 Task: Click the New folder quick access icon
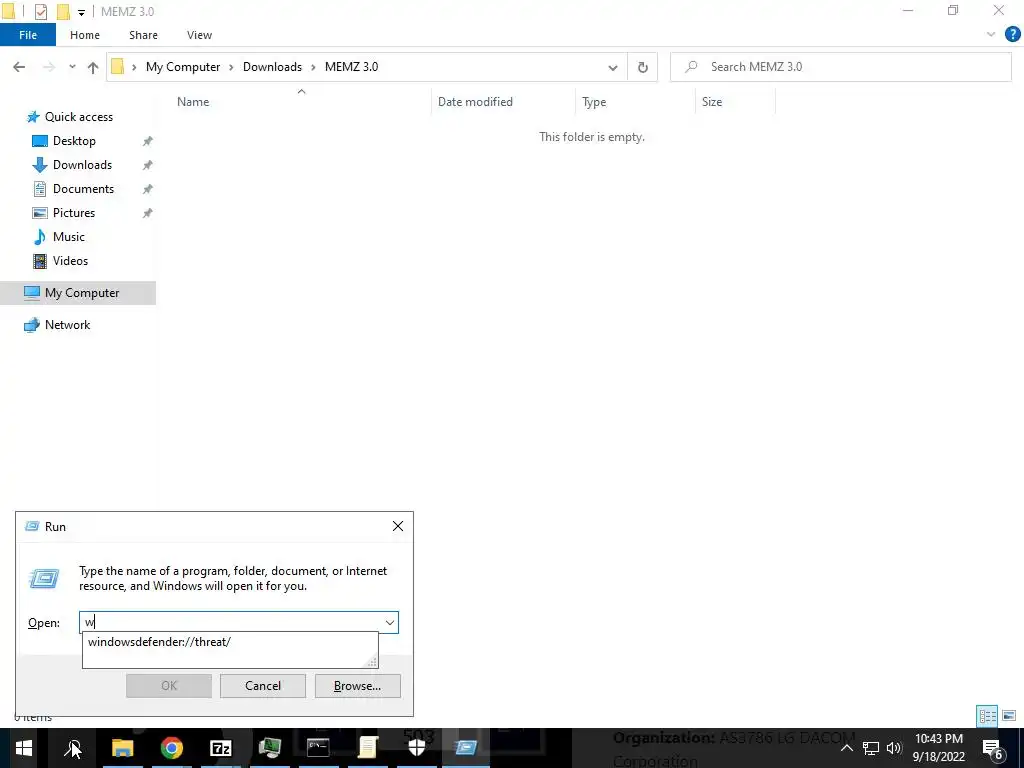point(63,12)
